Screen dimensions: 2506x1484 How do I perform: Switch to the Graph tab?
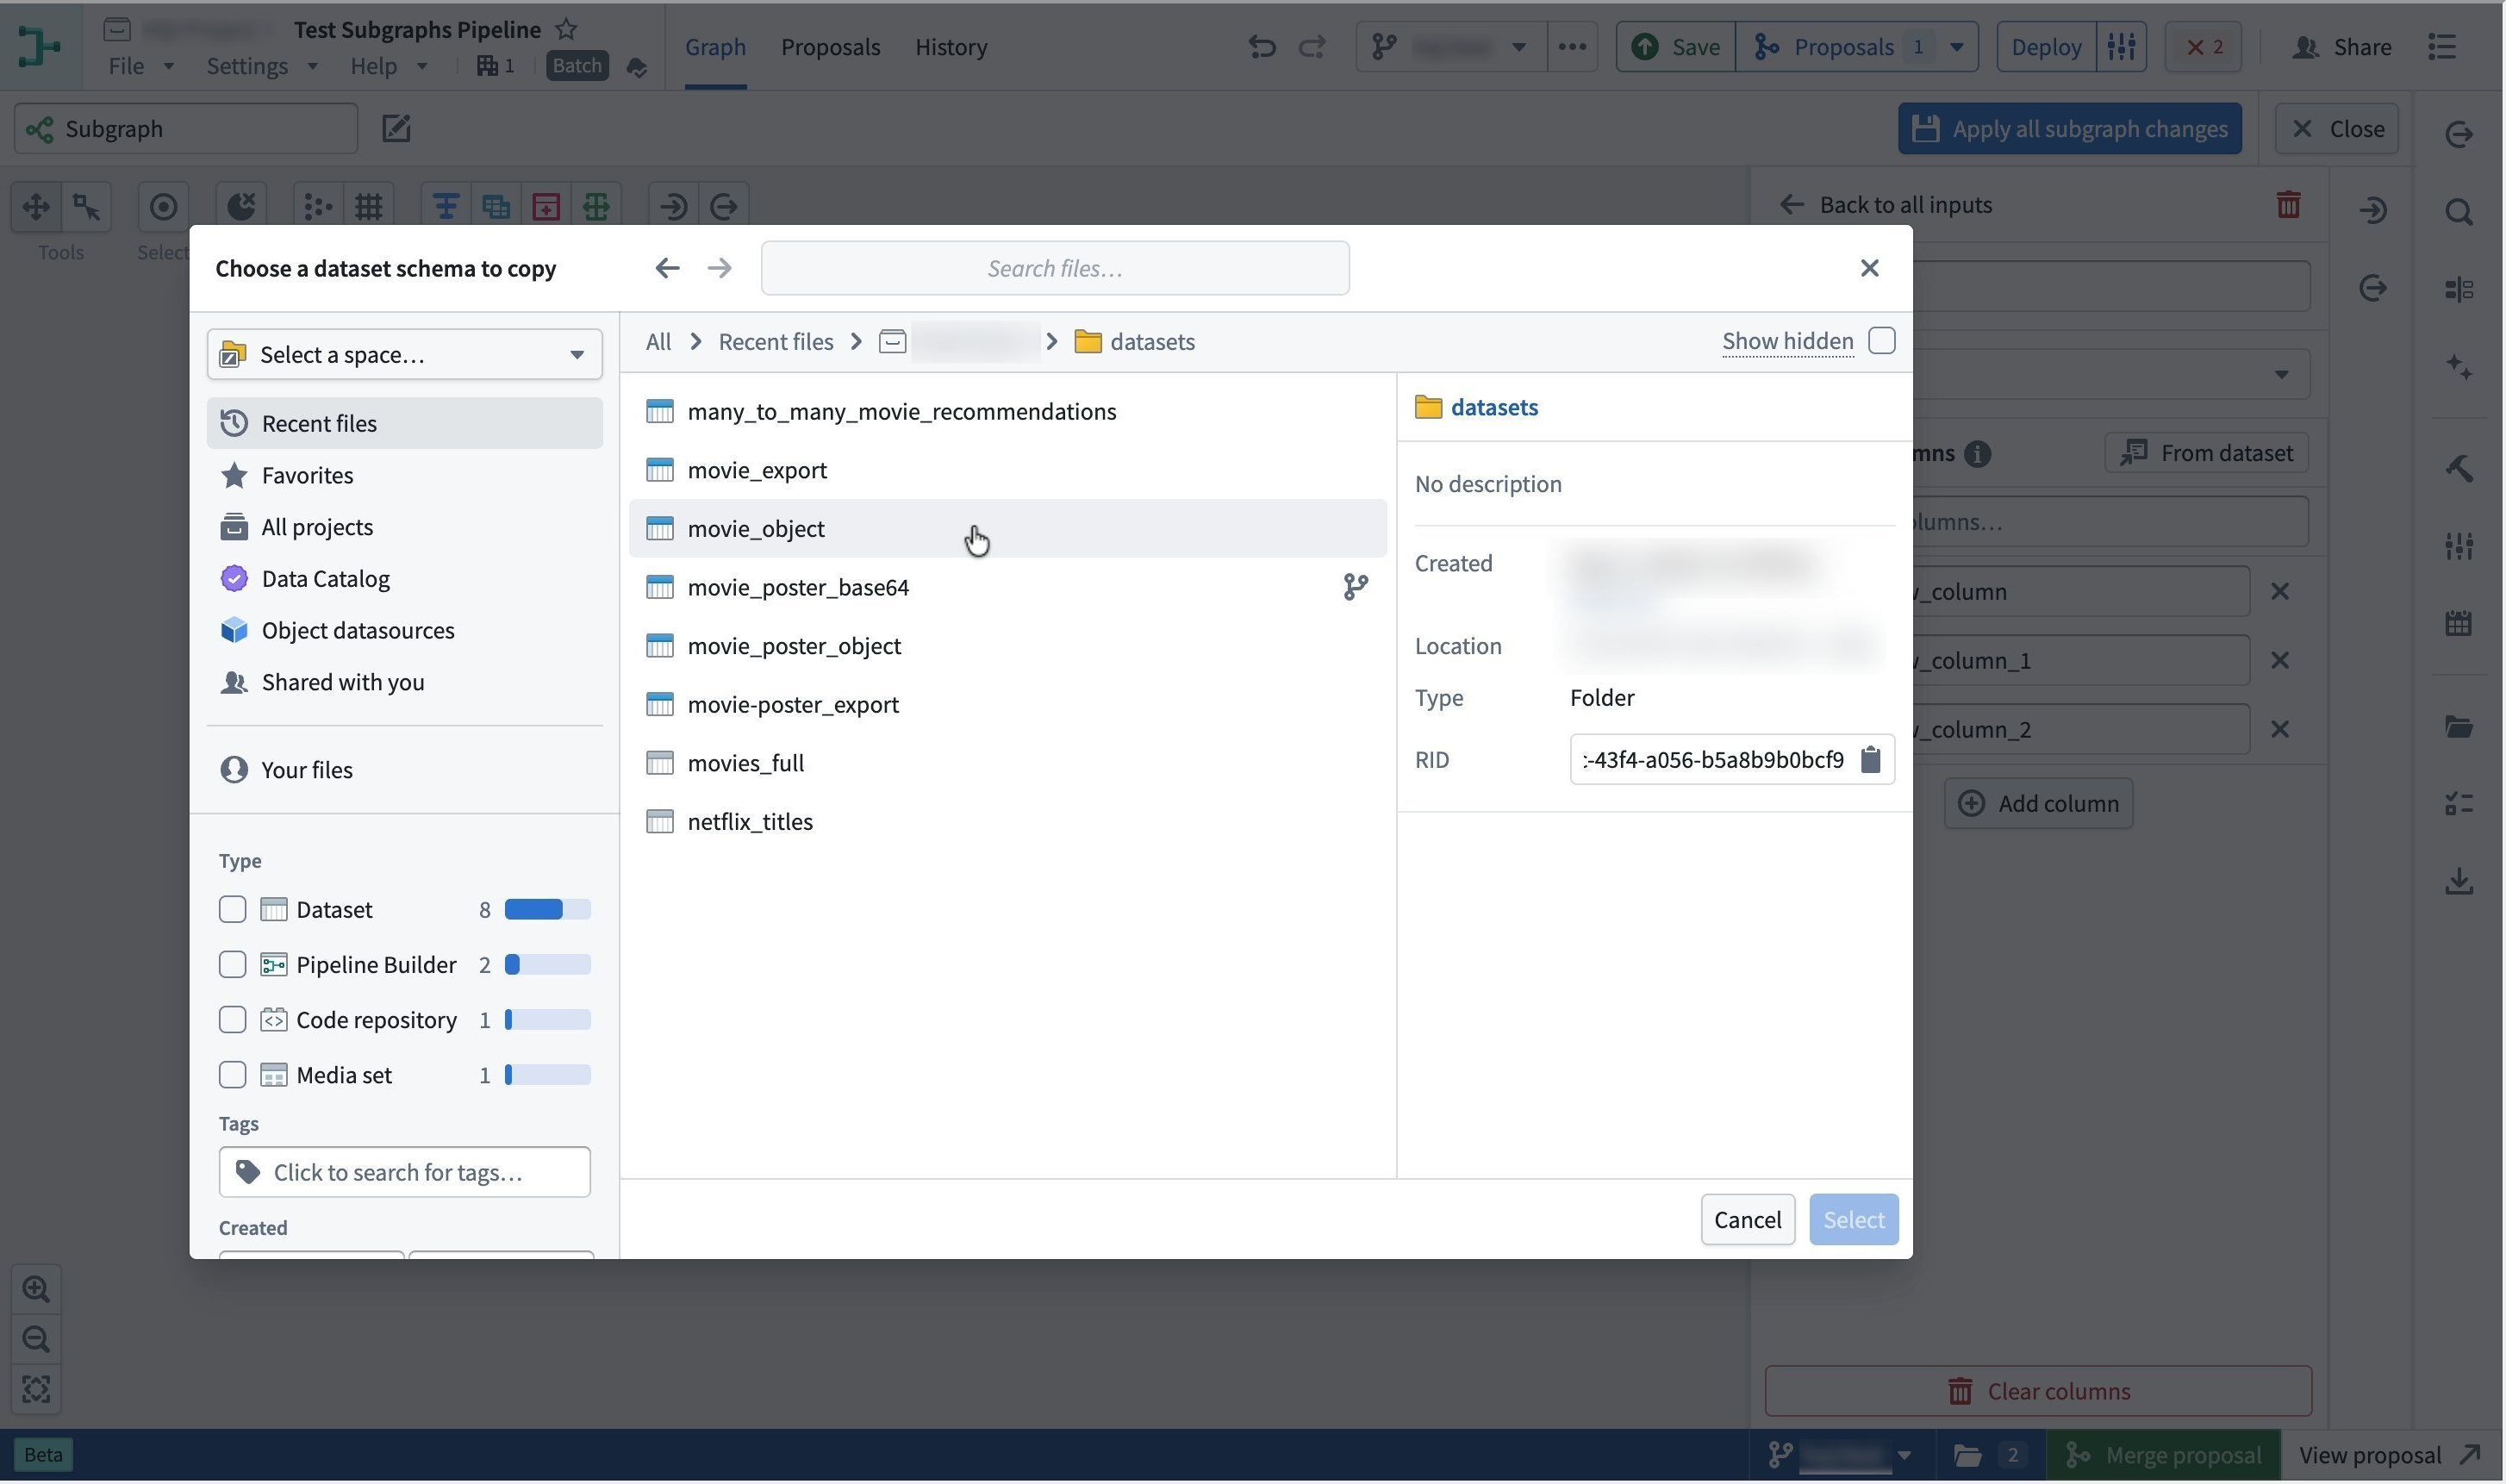coord(715,47)
